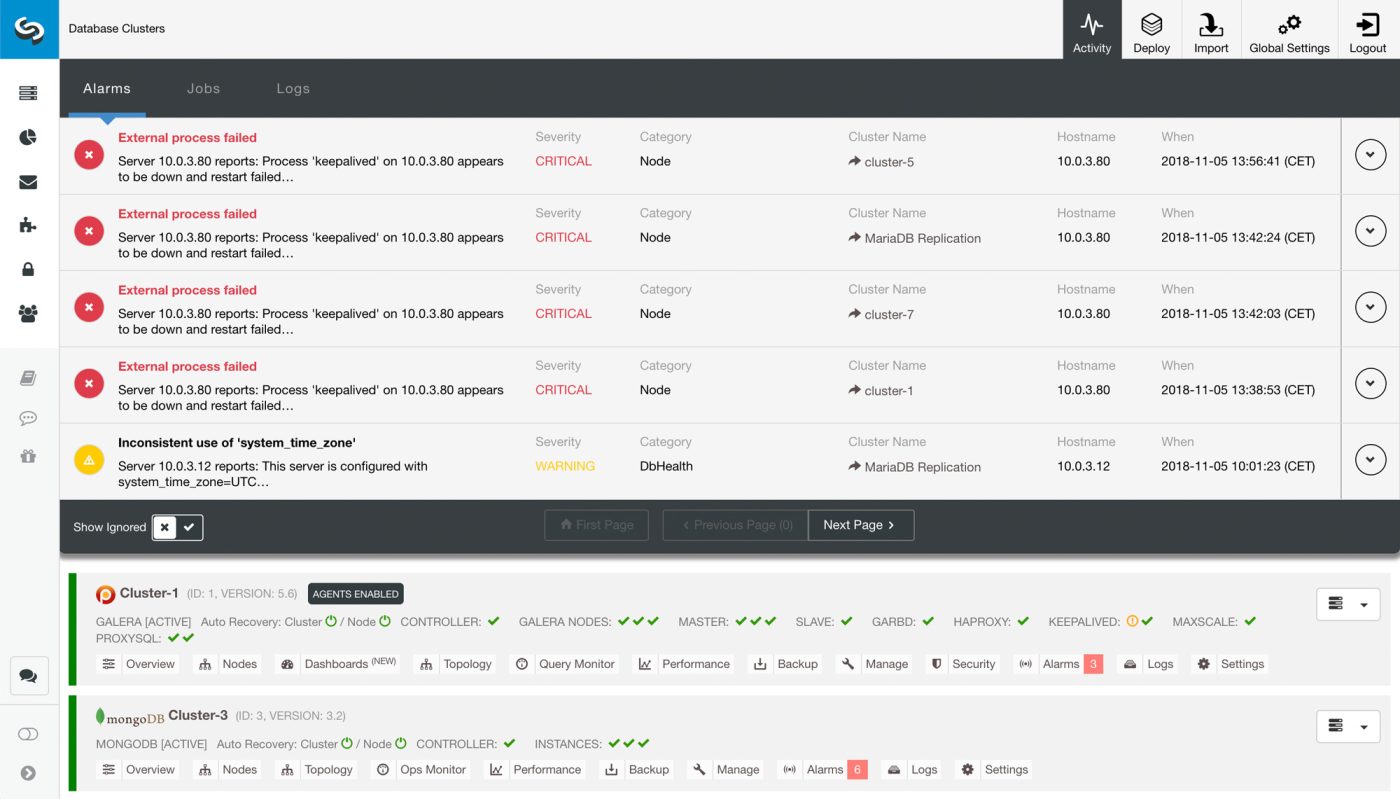Switch to the Jobs tab
Image resolution: width=1400 pixels, height=799 pixels.
pyautogui.click(x=203, y=88)
